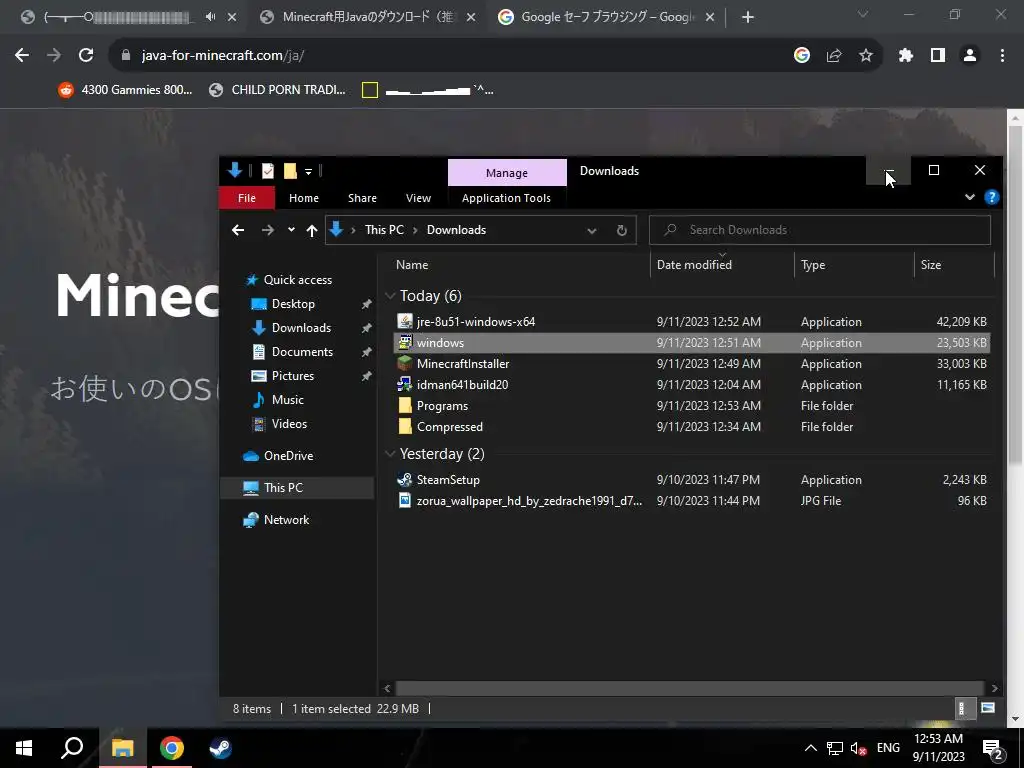Go back in File Explorer
Image resolution: width=1024 pixels, height=768 pixels.
point(238,230)
